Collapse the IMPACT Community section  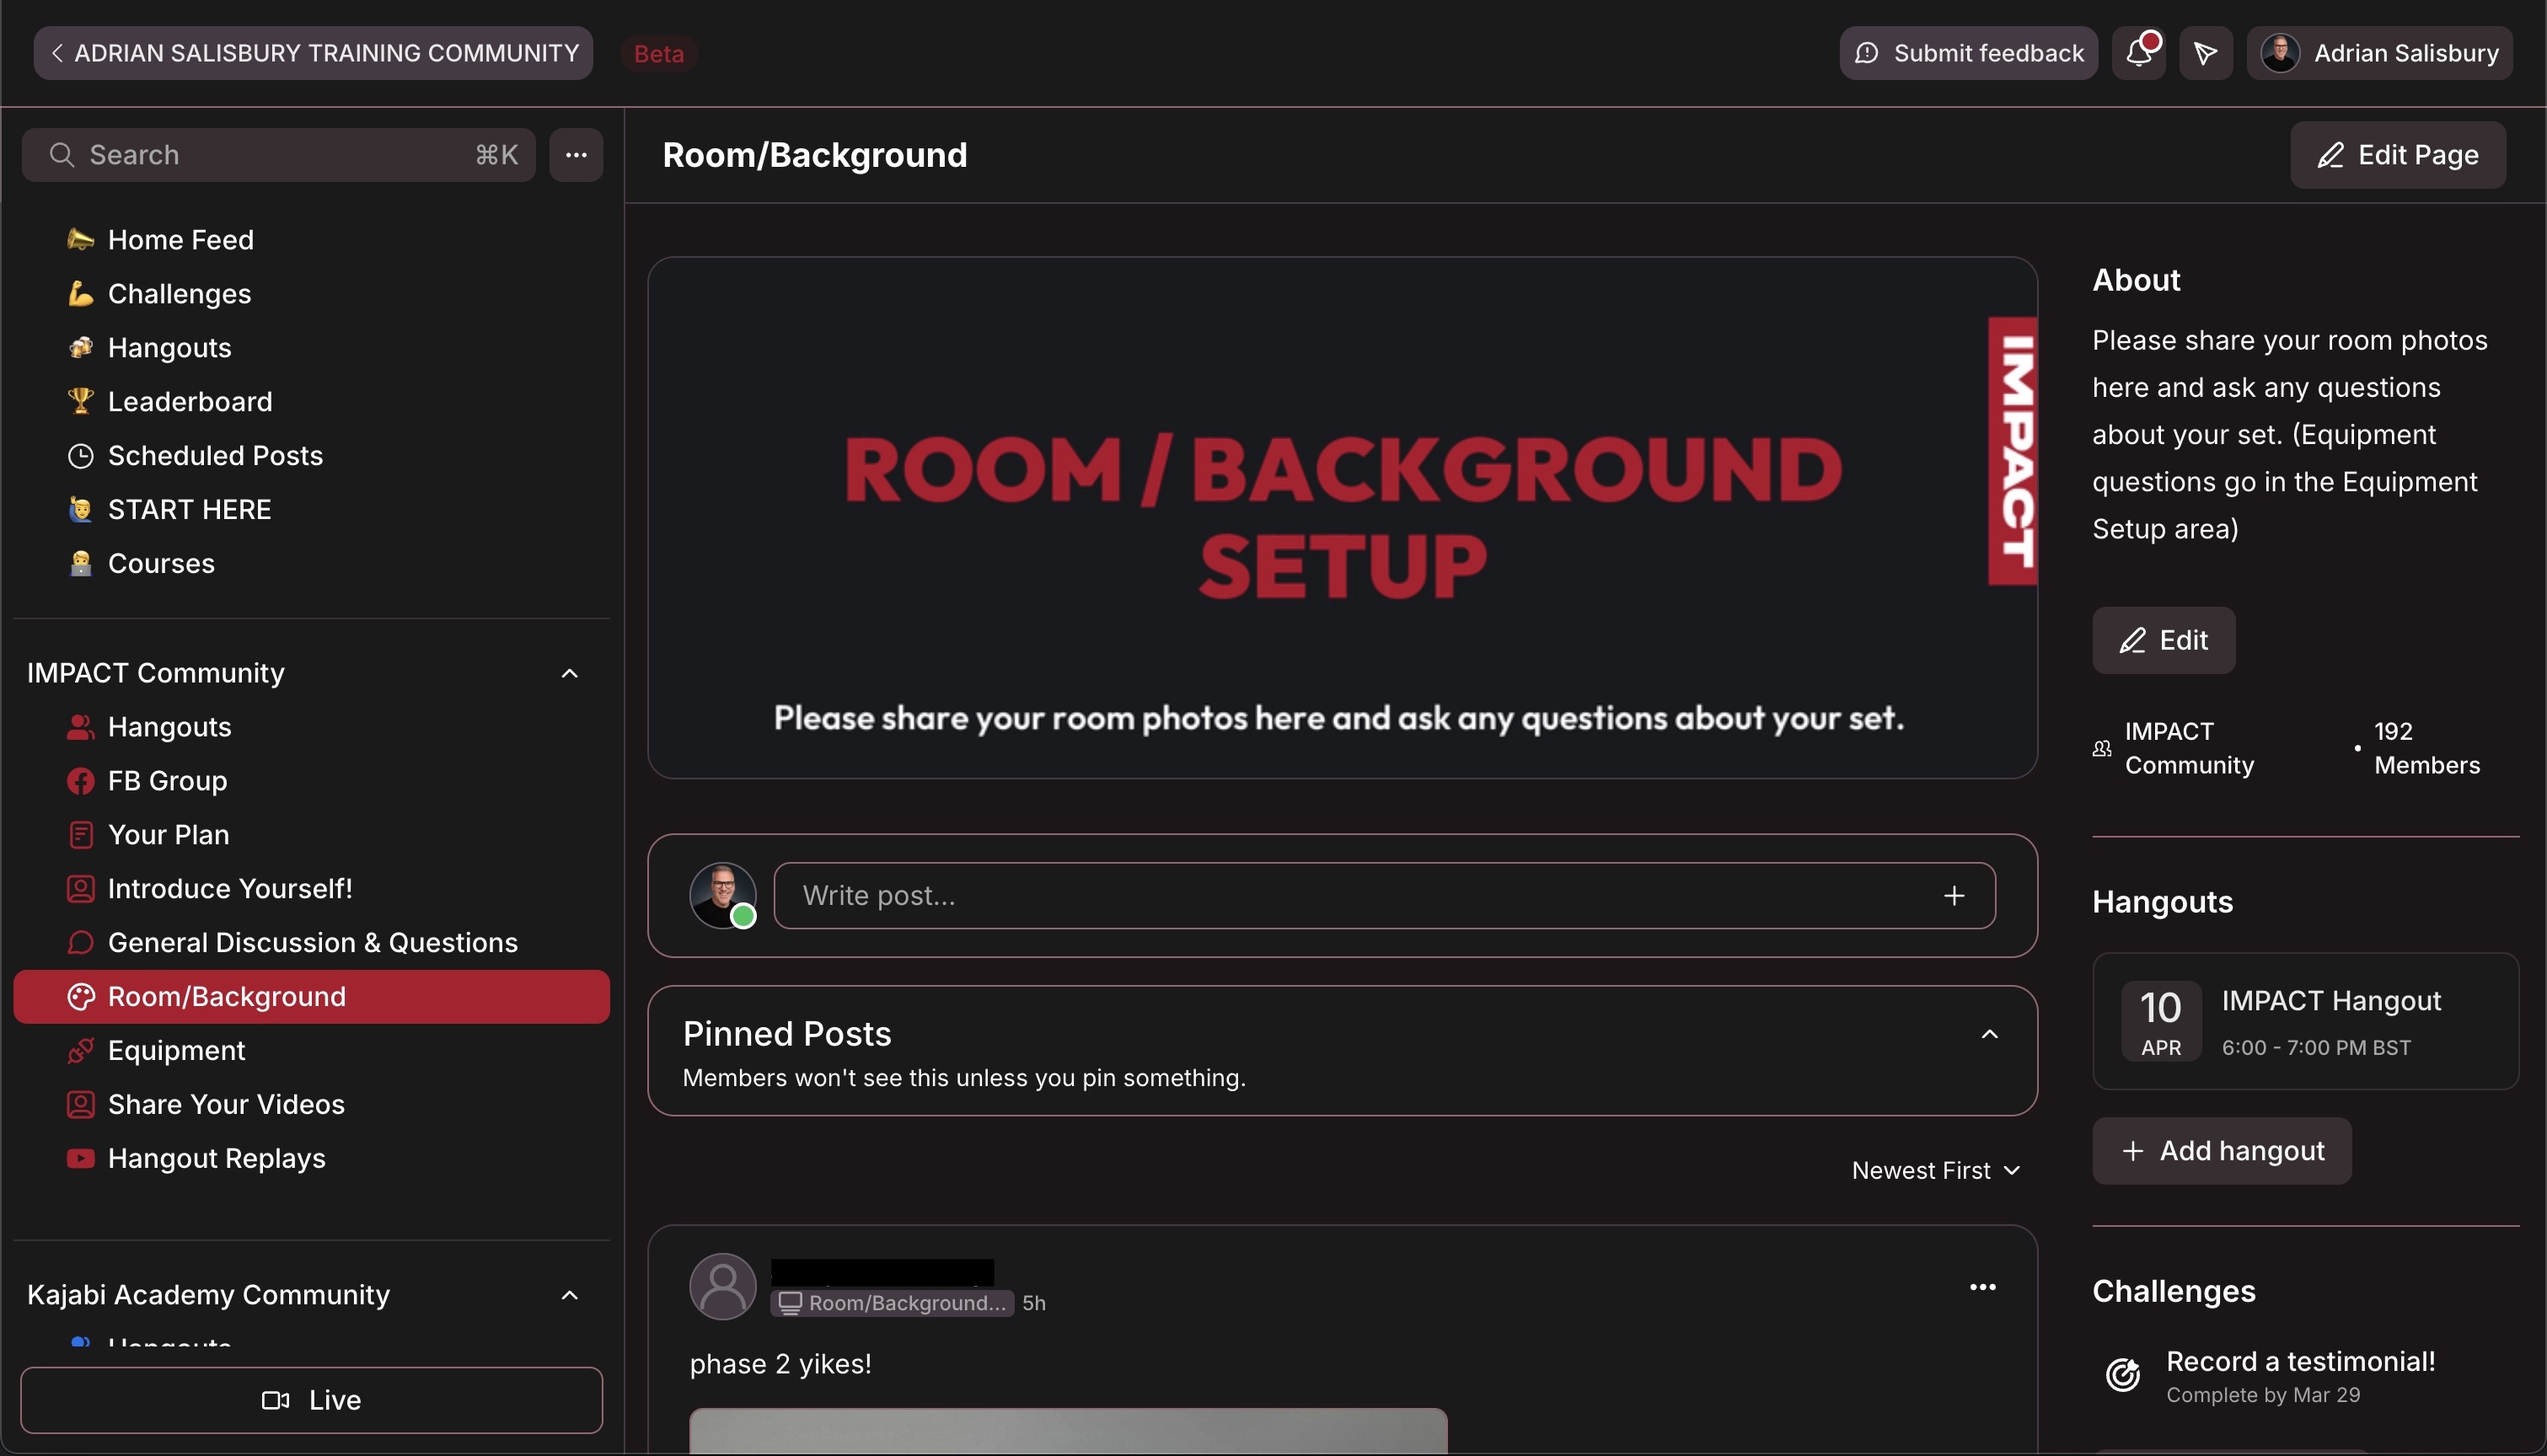tap(569, 673)
